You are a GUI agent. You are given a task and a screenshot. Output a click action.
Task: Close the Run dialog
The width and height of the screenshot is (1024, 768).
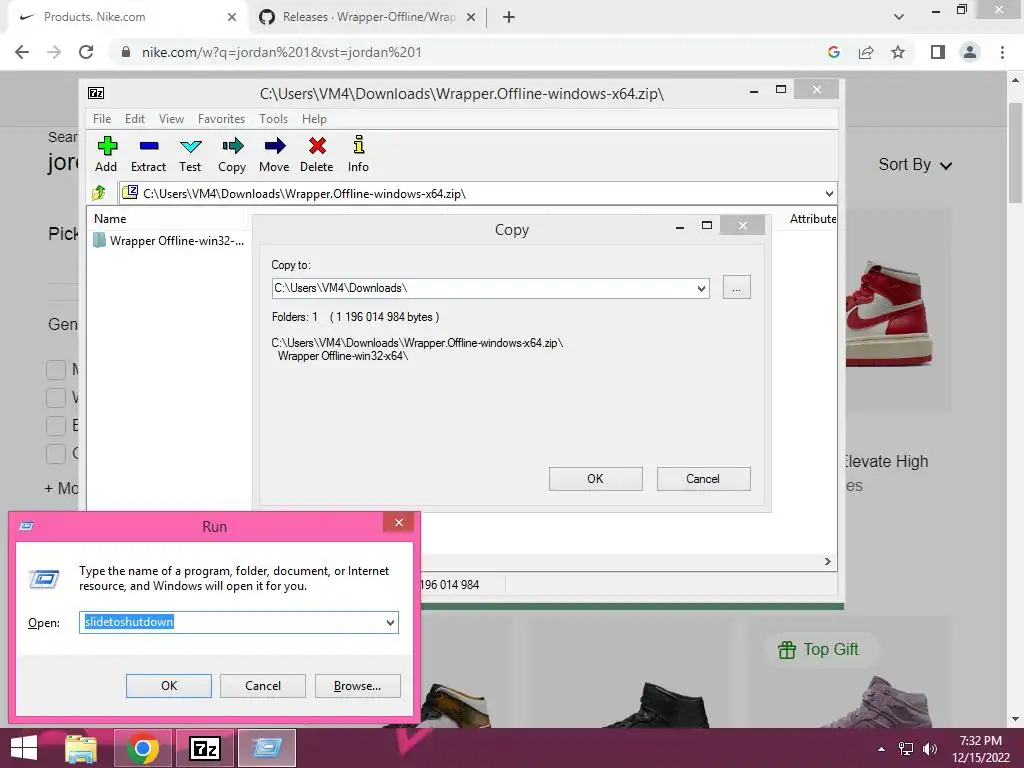398,522
